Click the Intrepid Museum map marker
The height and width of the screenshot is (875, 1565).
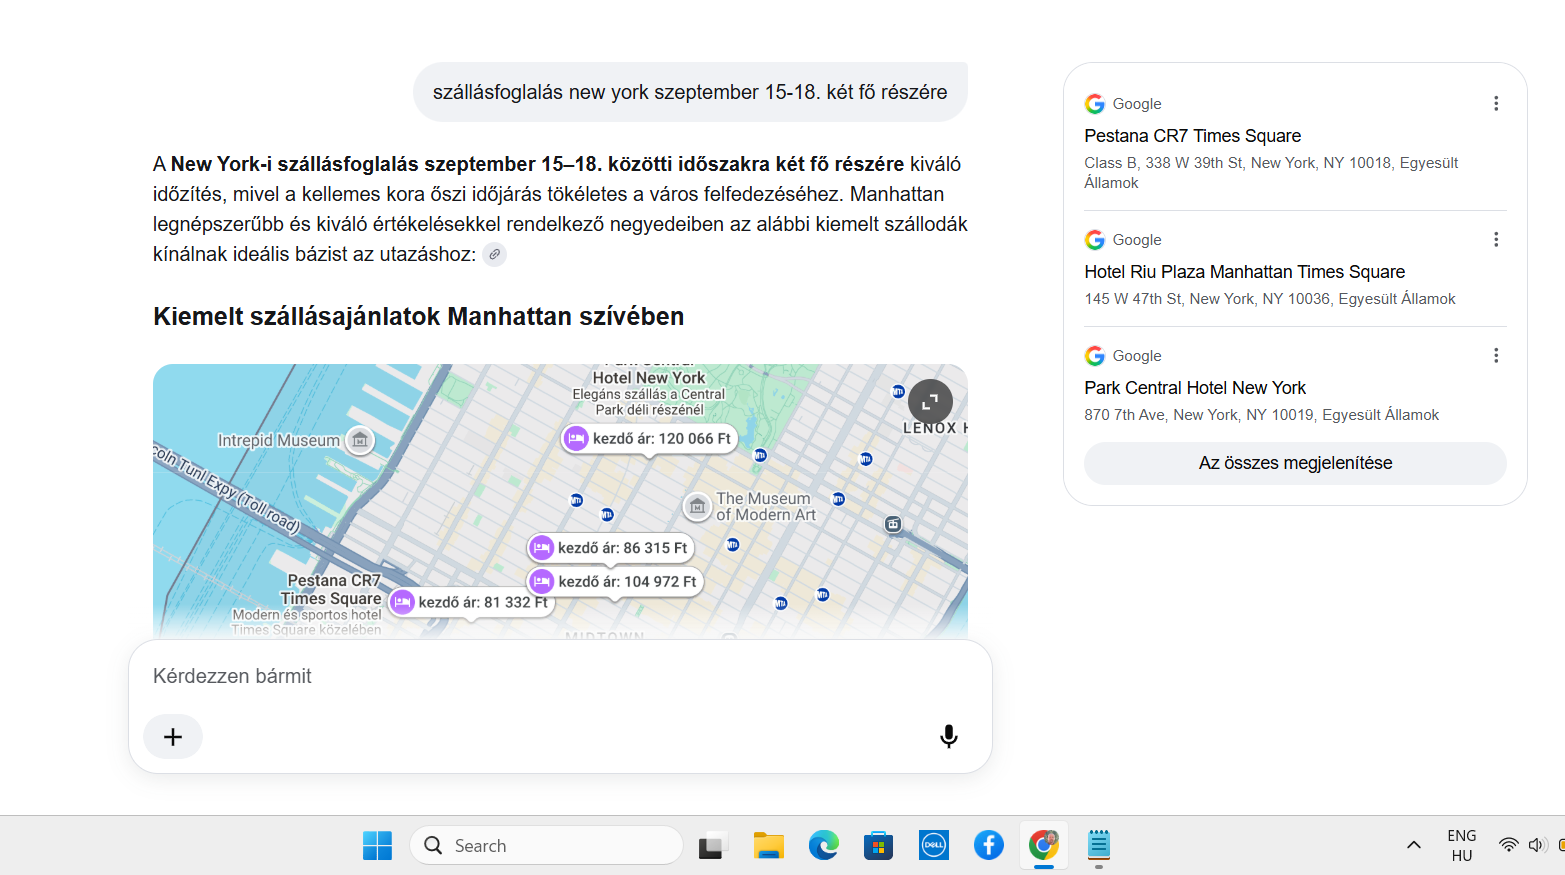pos(360,440)
